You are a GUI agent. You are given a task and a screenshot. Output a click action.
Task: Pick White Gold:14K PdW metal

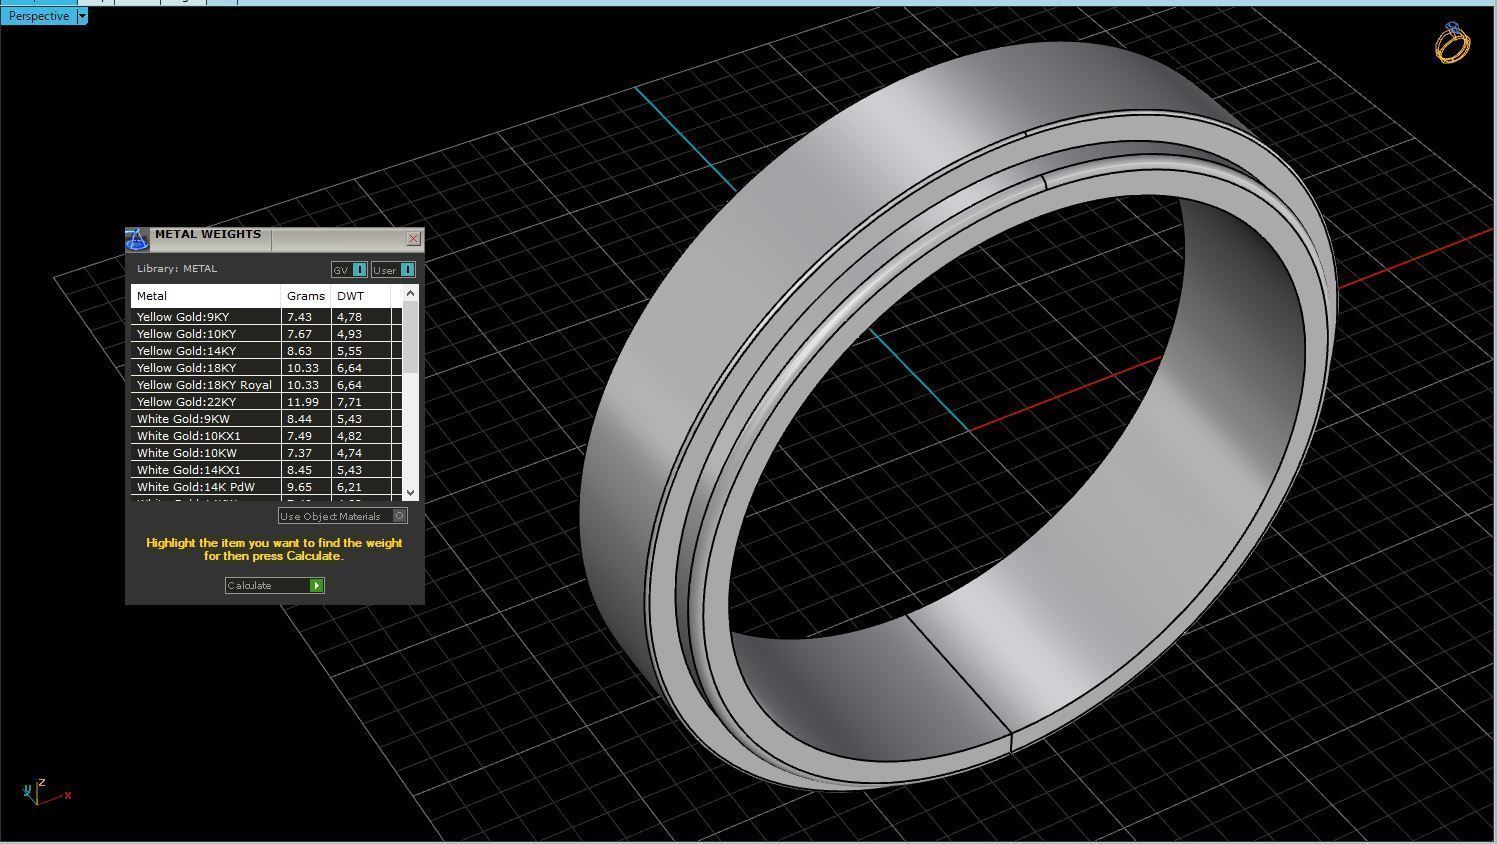266,487
